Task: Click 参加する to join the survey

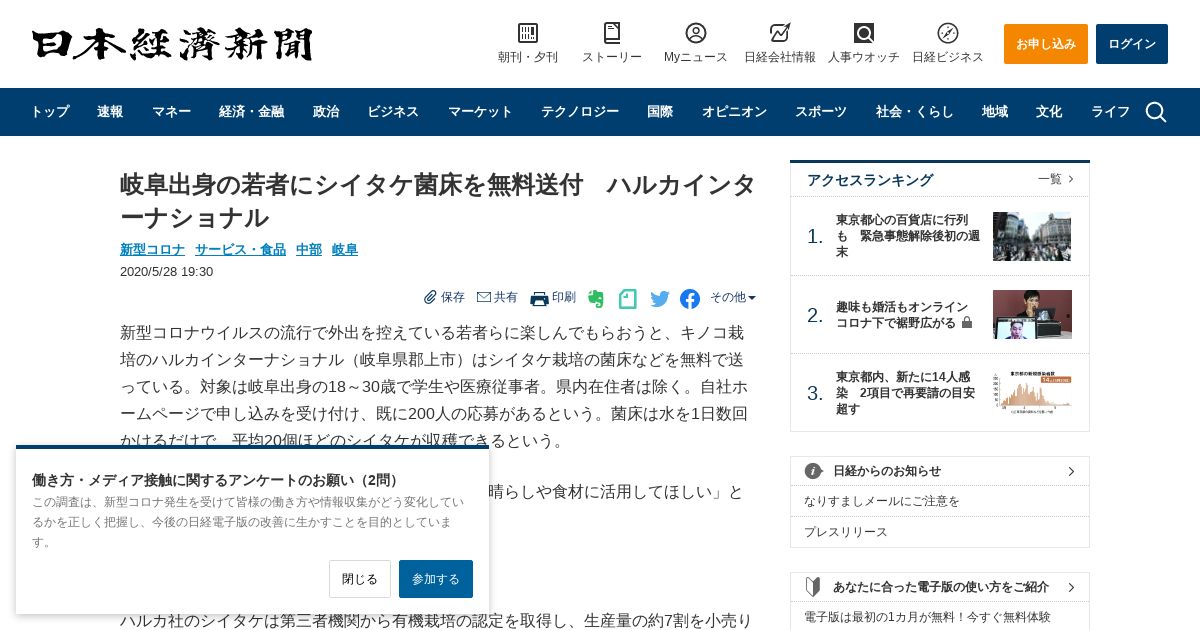Action: coord(436,579)
